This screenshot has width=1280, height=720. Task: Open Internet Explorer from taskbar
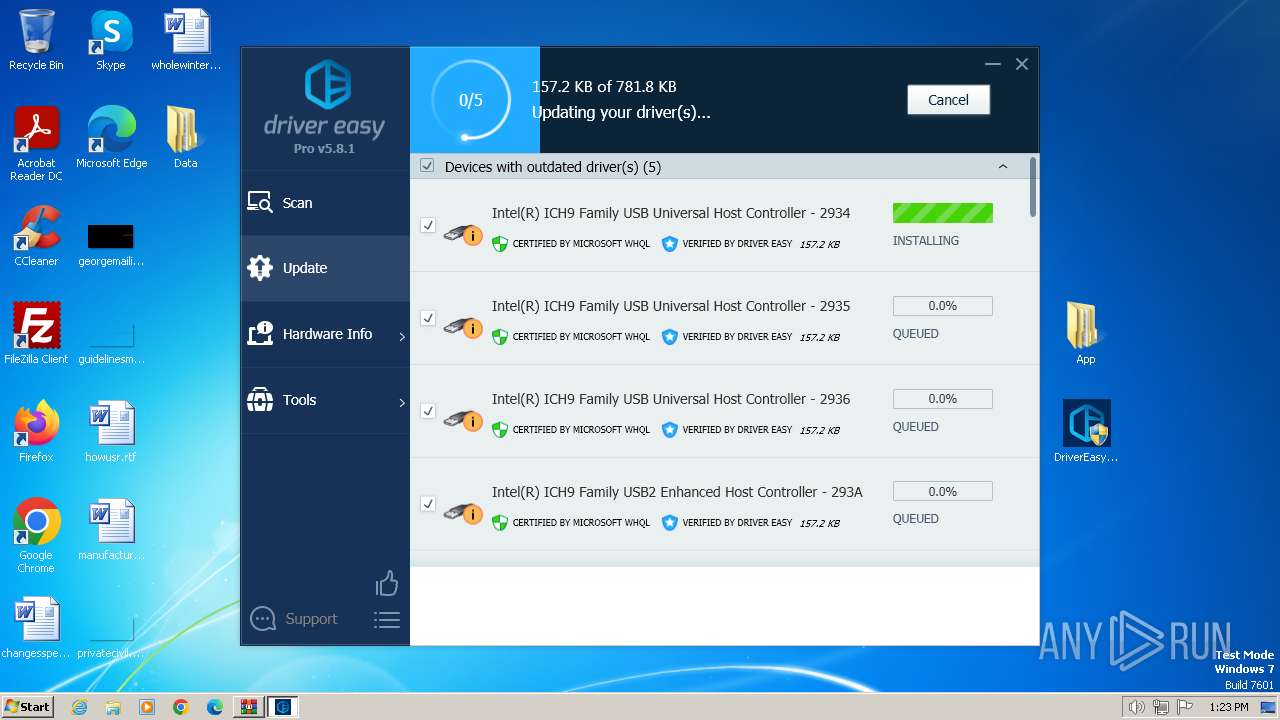coord(79,707)
